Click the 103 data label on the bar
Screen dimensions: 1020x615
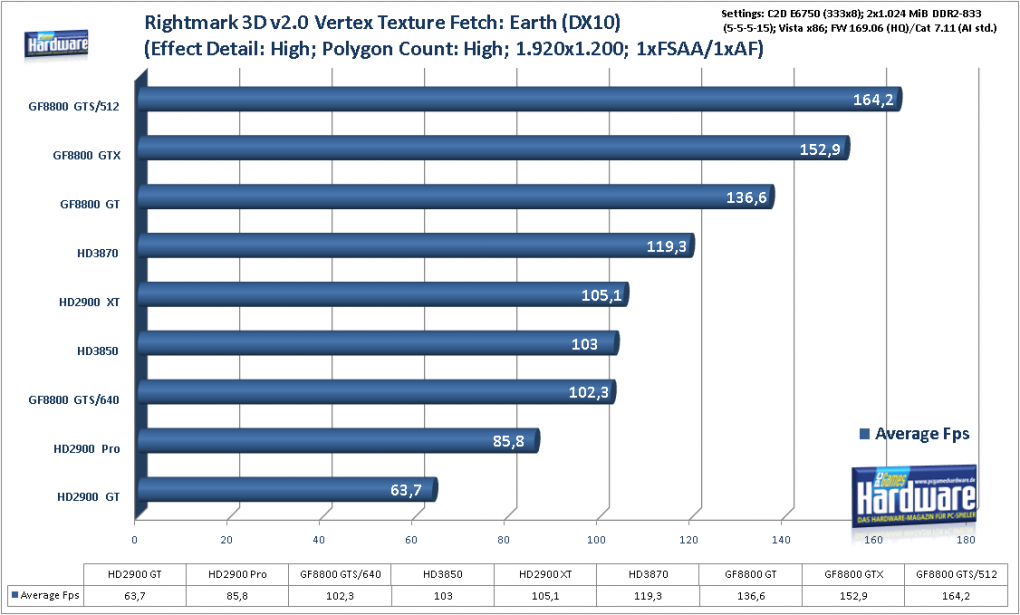pos(584,344)
